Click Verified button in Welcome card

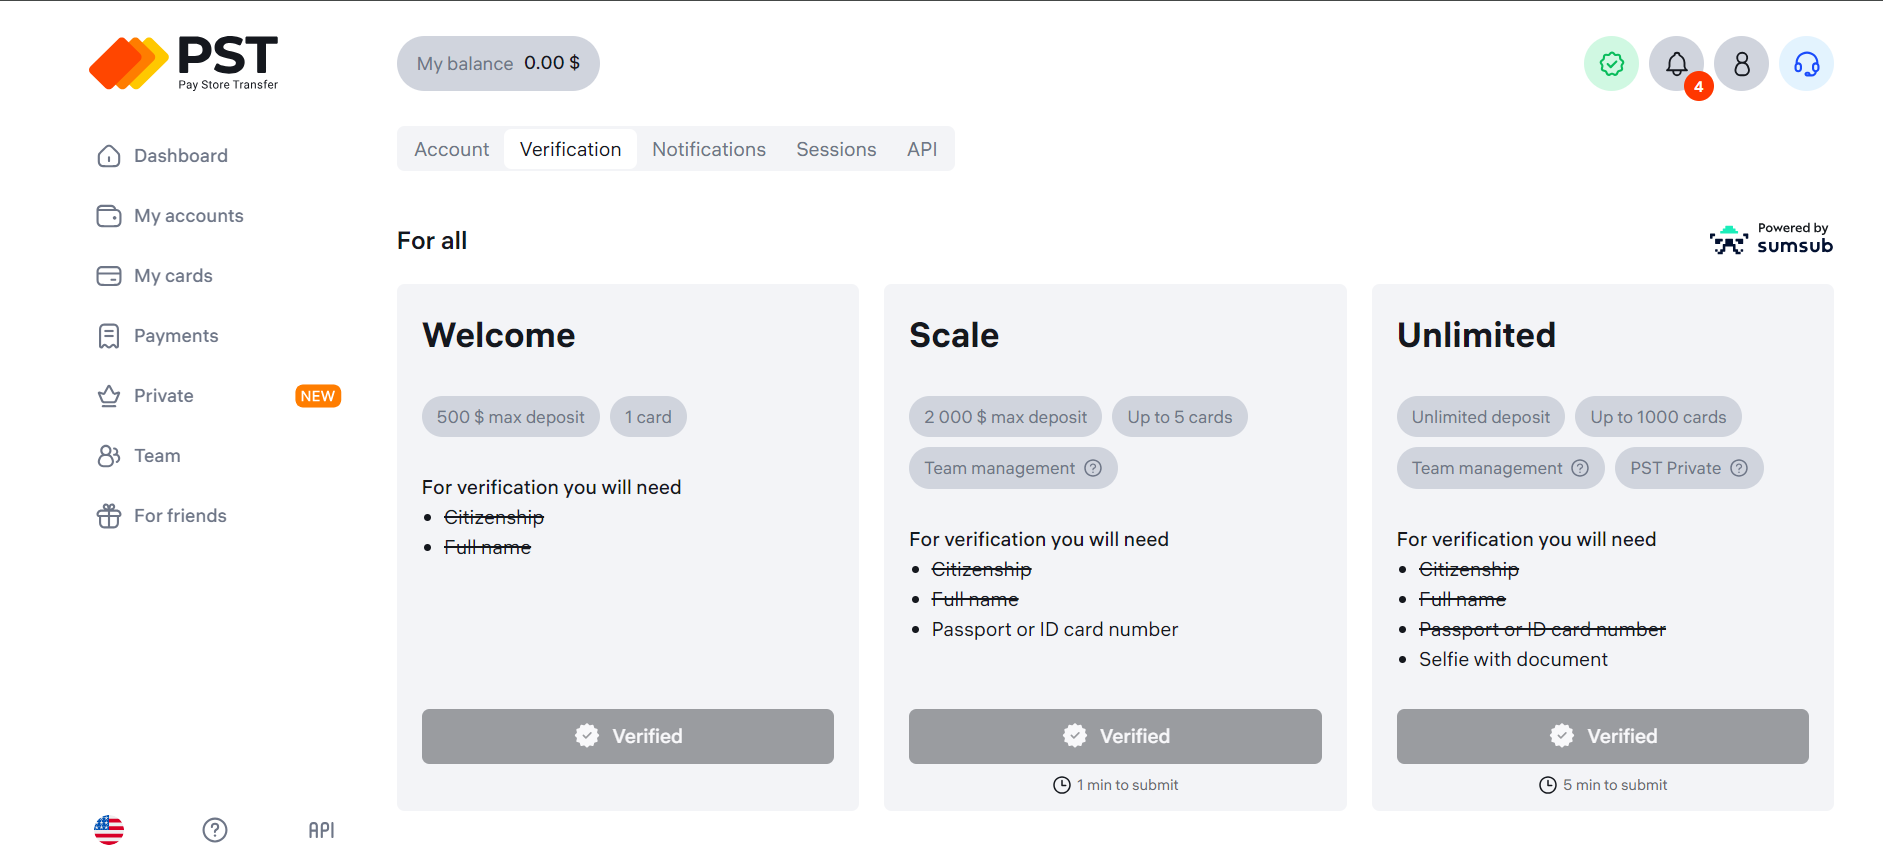[628, 736]
